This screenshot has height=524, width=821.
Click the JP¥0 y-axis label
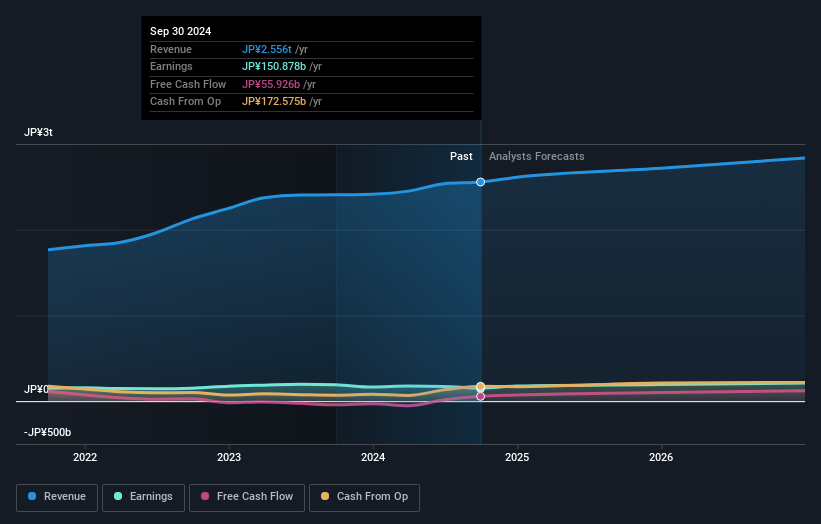[36, 389]
